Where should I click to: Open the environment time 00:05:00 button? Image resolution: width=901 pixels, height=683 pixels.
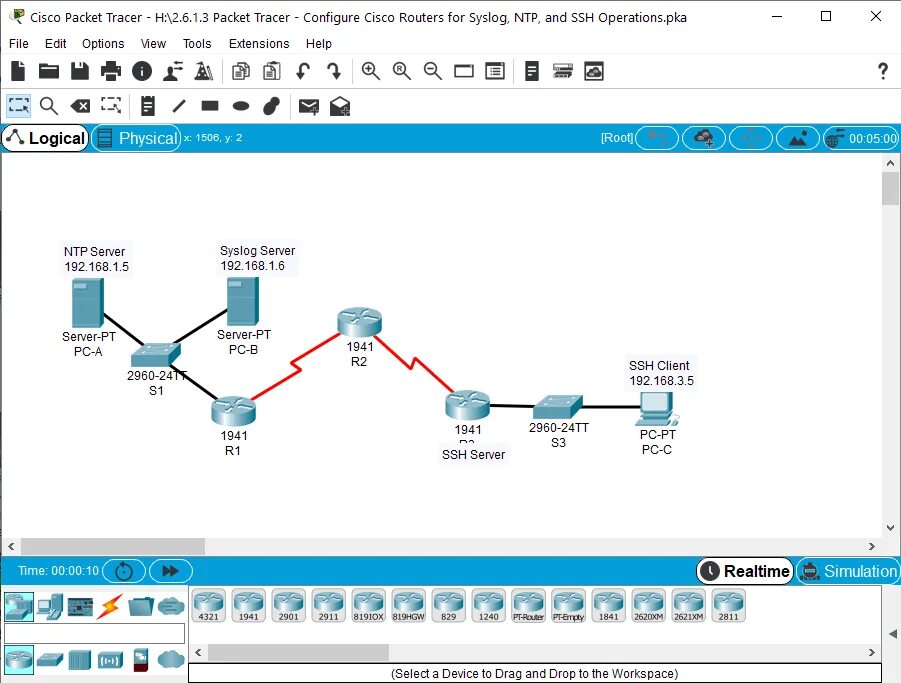[861, 138]
